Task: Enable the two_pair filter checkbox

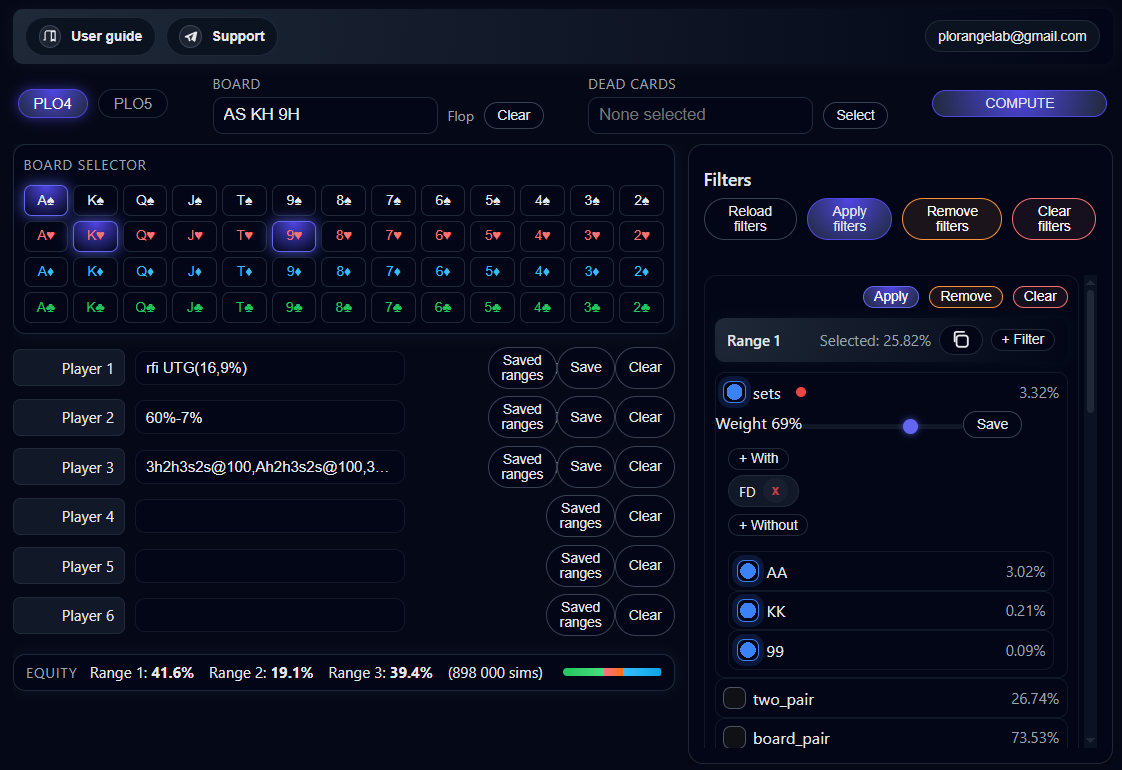Action: (x=734, y=698)
